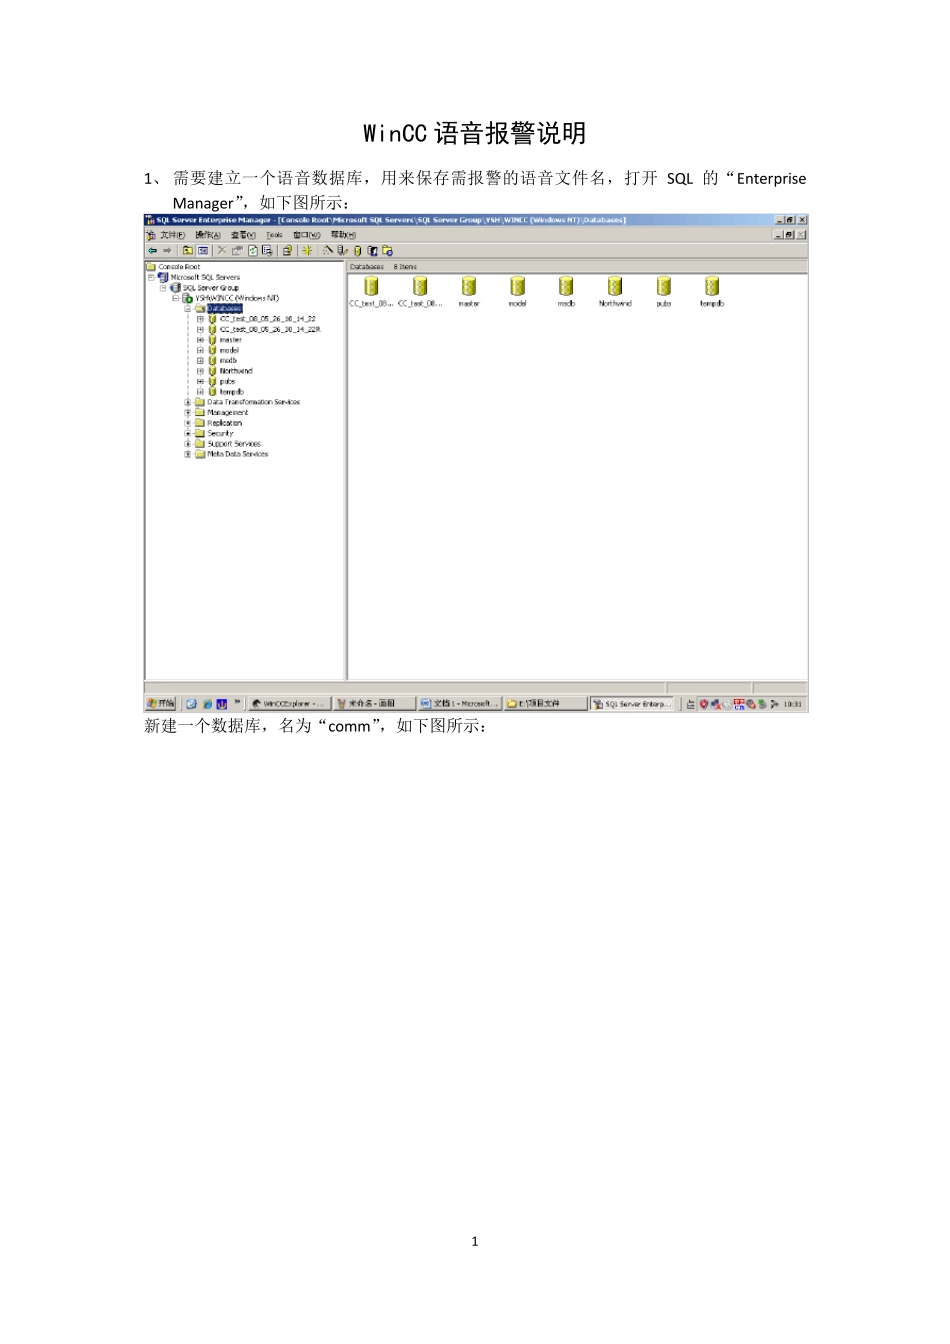Select Support Services in the tree

tap(234, 444)
